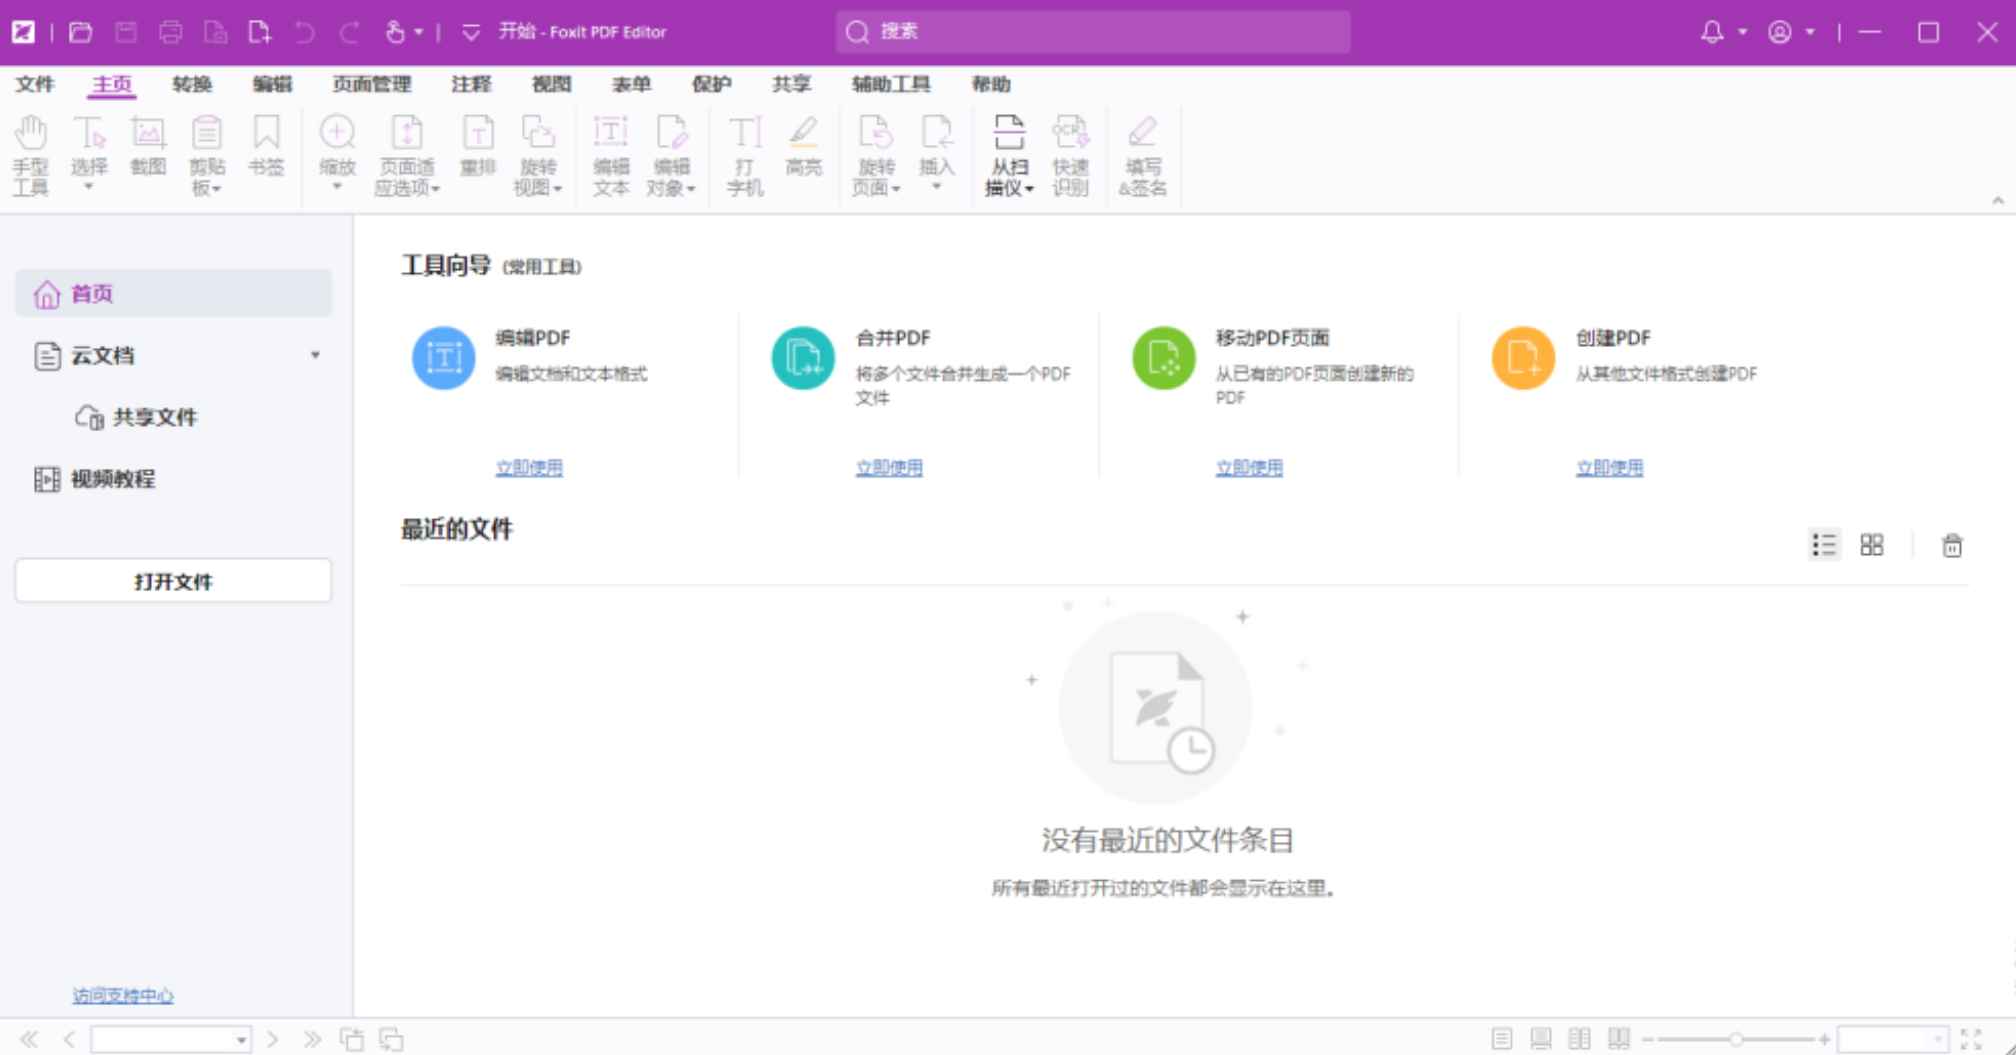This screenshot has height=1055, width=2016.
Task: Switch to the 转换 ribbon tab
Action: 192,84
